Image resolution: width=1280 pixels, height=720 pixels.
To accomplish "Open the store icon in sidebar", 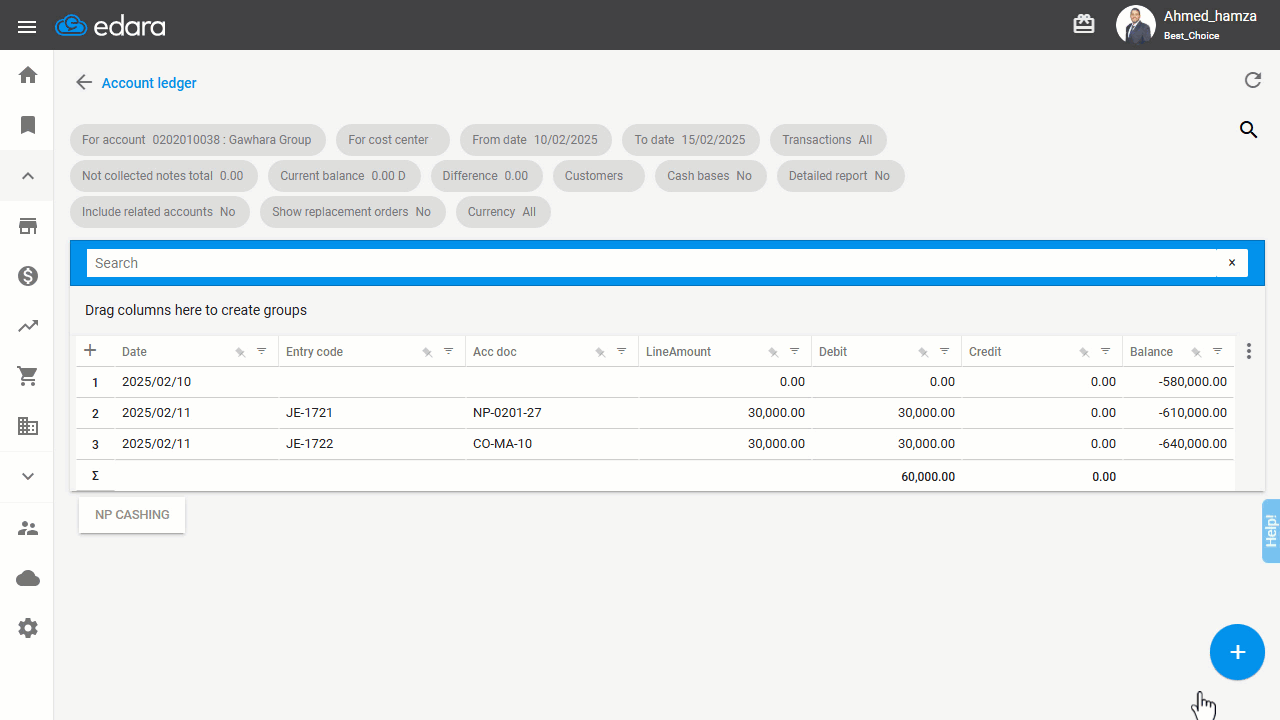I will (28, 226).
